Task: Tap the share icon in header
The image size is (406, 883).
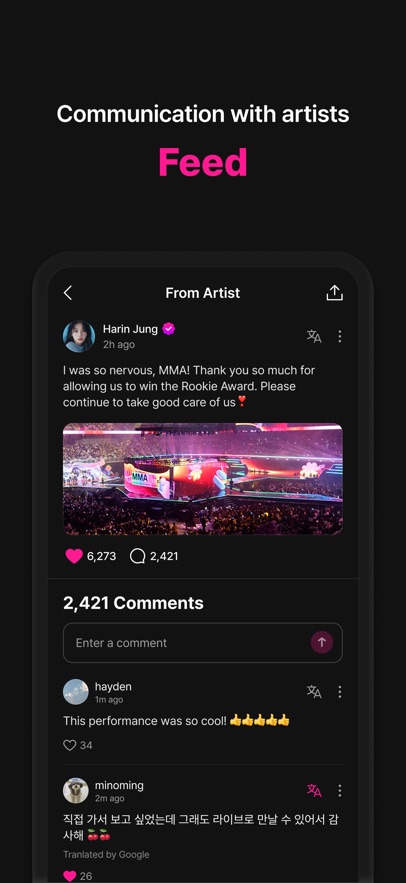Action: pos(334,292)
